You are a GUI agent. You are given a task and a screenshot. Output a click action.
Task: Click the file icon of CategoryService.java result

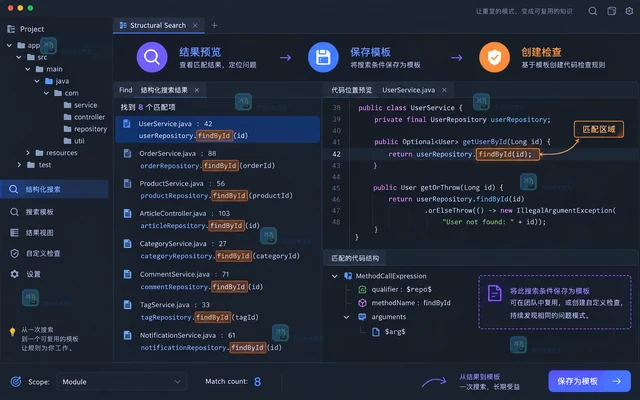click(127, 244)
